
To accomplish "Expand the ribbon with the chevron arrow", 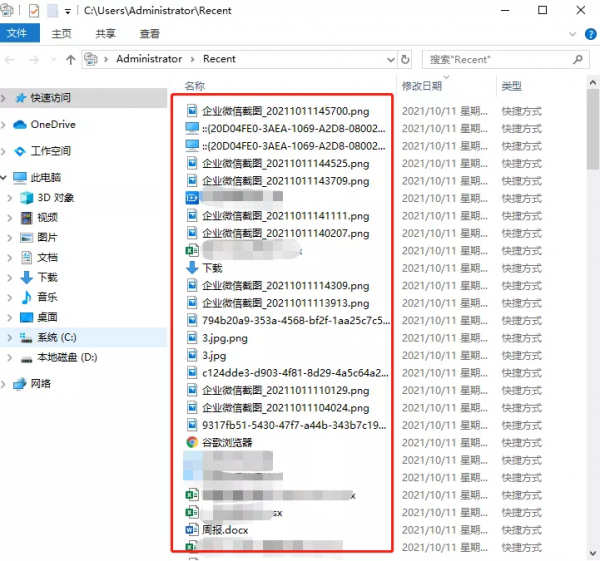I will click(x=572, y=34).
